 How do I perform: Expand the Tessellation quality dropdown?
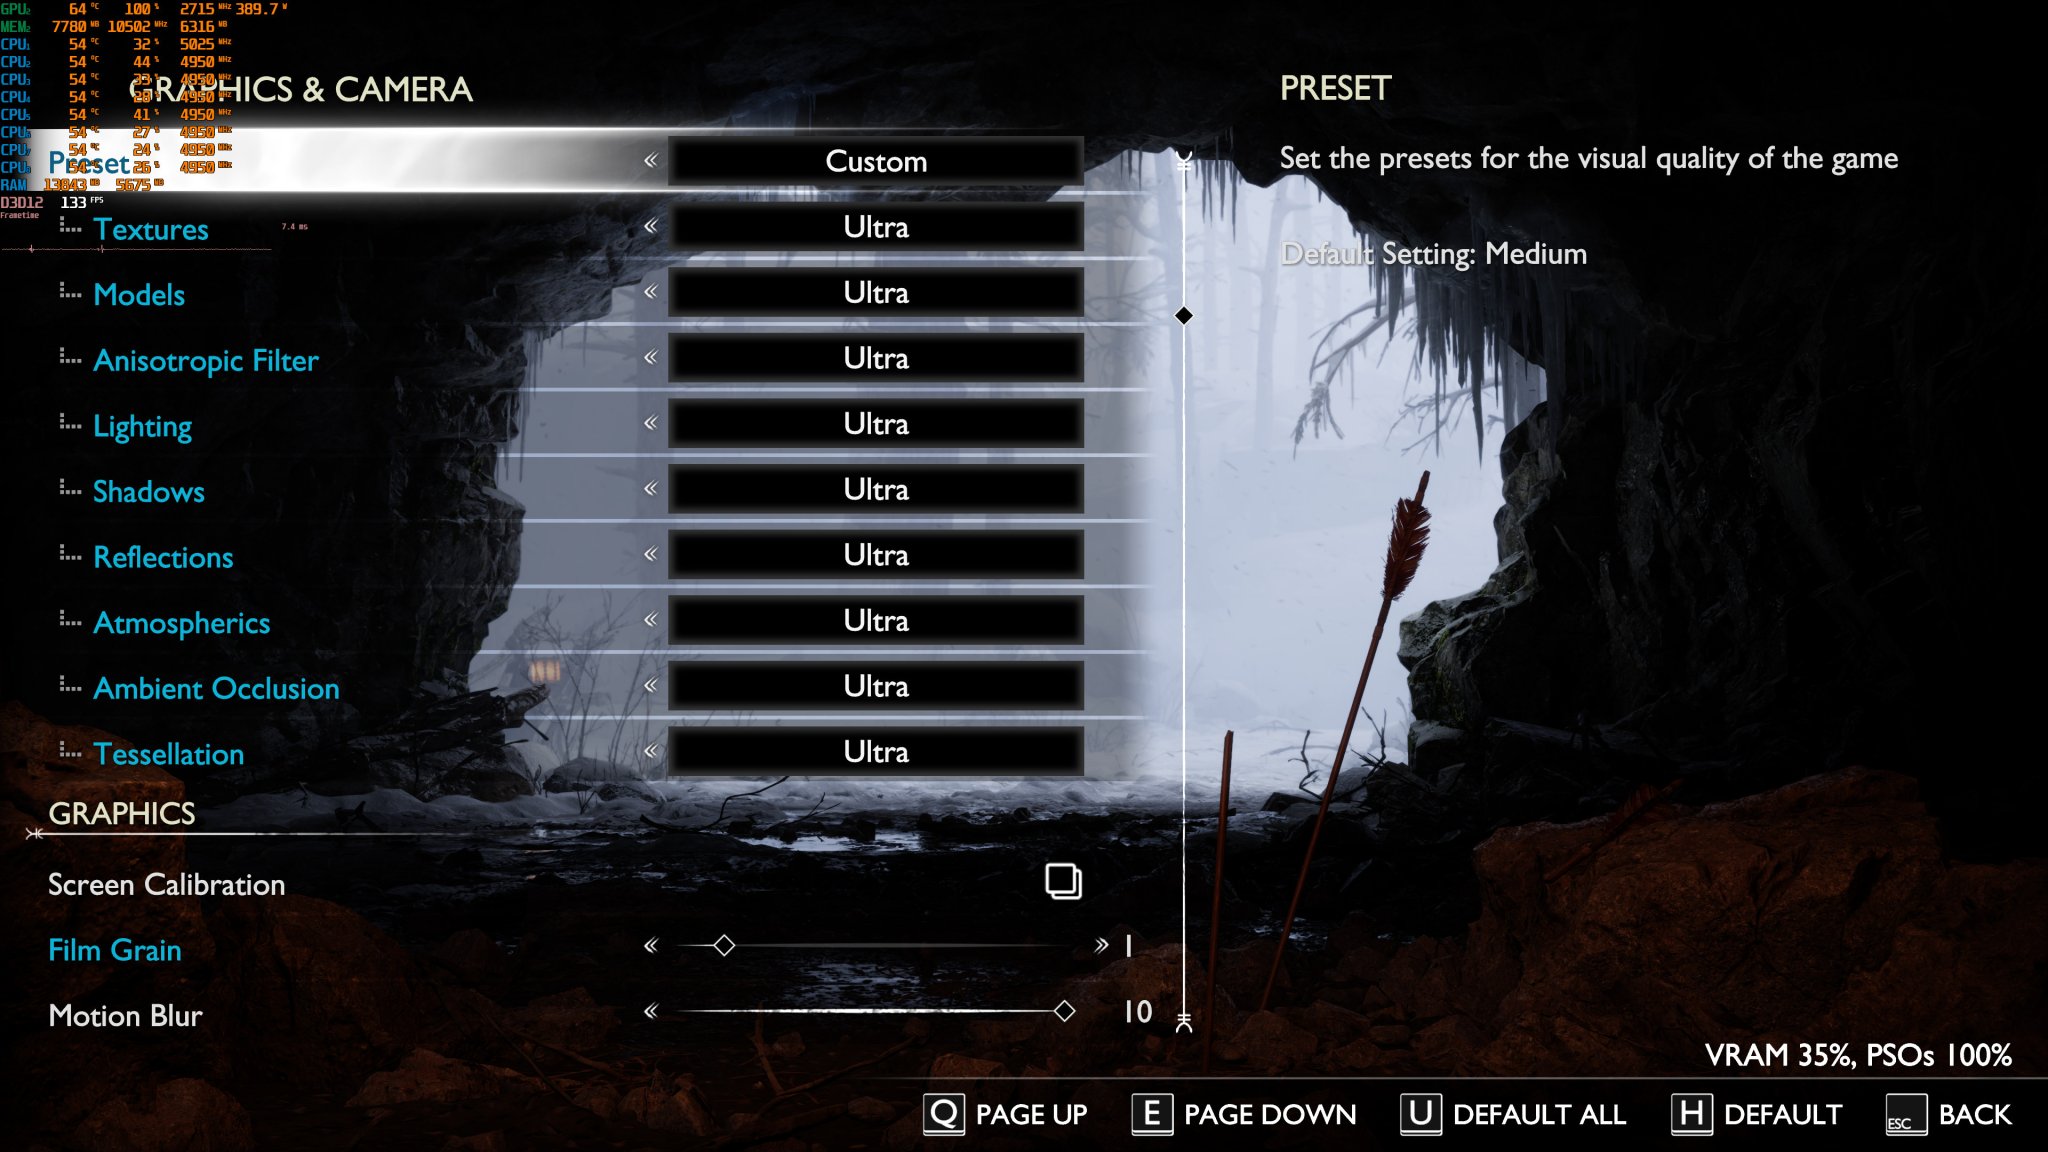[875, 751]
